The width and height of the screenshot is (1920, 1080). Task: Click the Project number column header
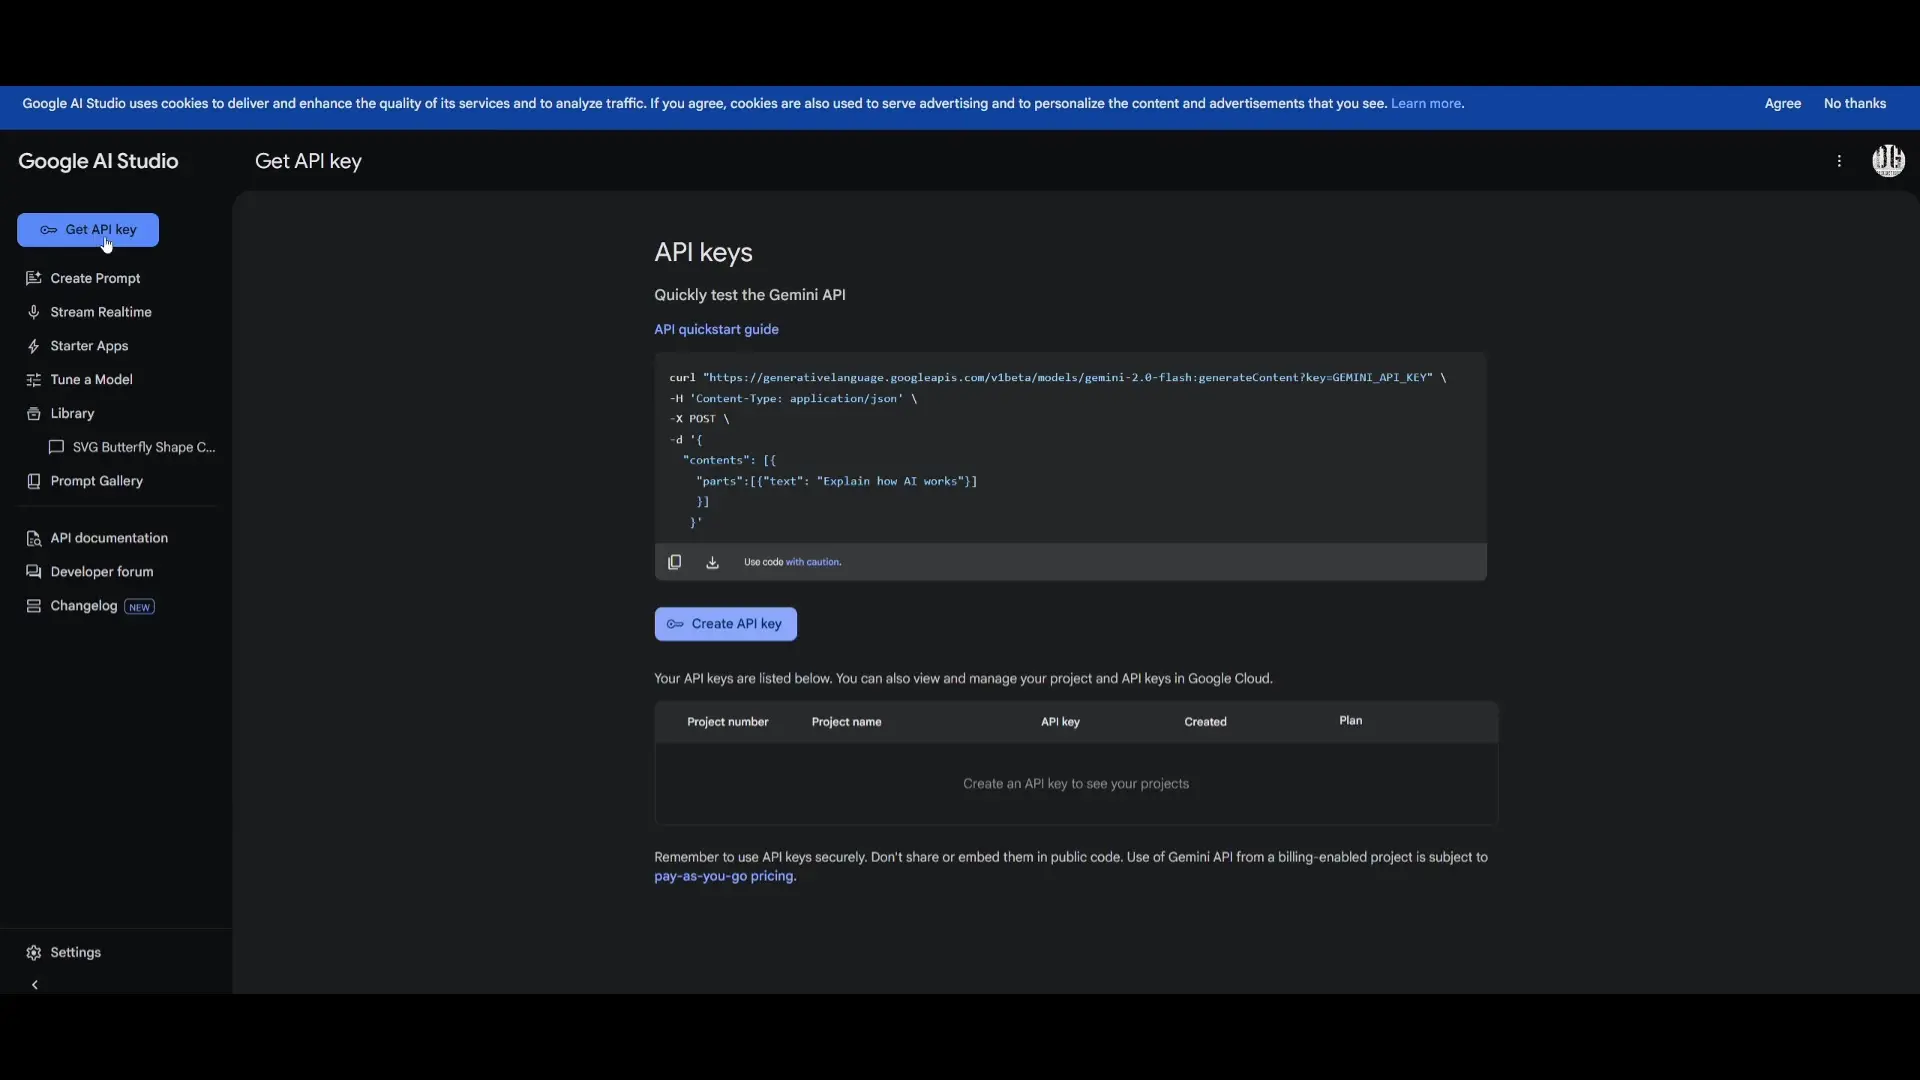click(x=727, y=722)
